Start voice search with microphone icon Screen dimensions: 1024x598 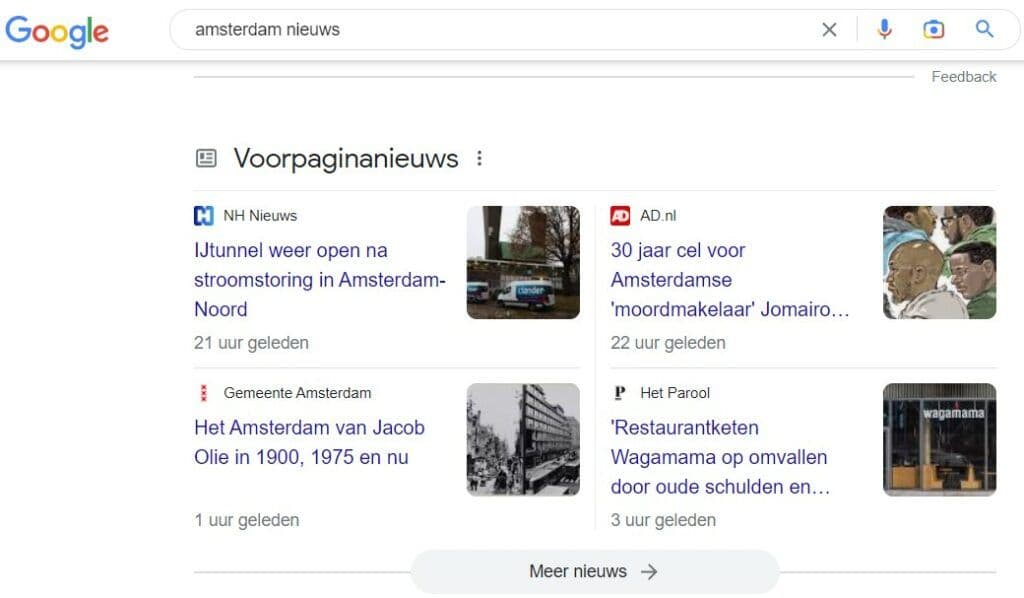tap(884, 29)
